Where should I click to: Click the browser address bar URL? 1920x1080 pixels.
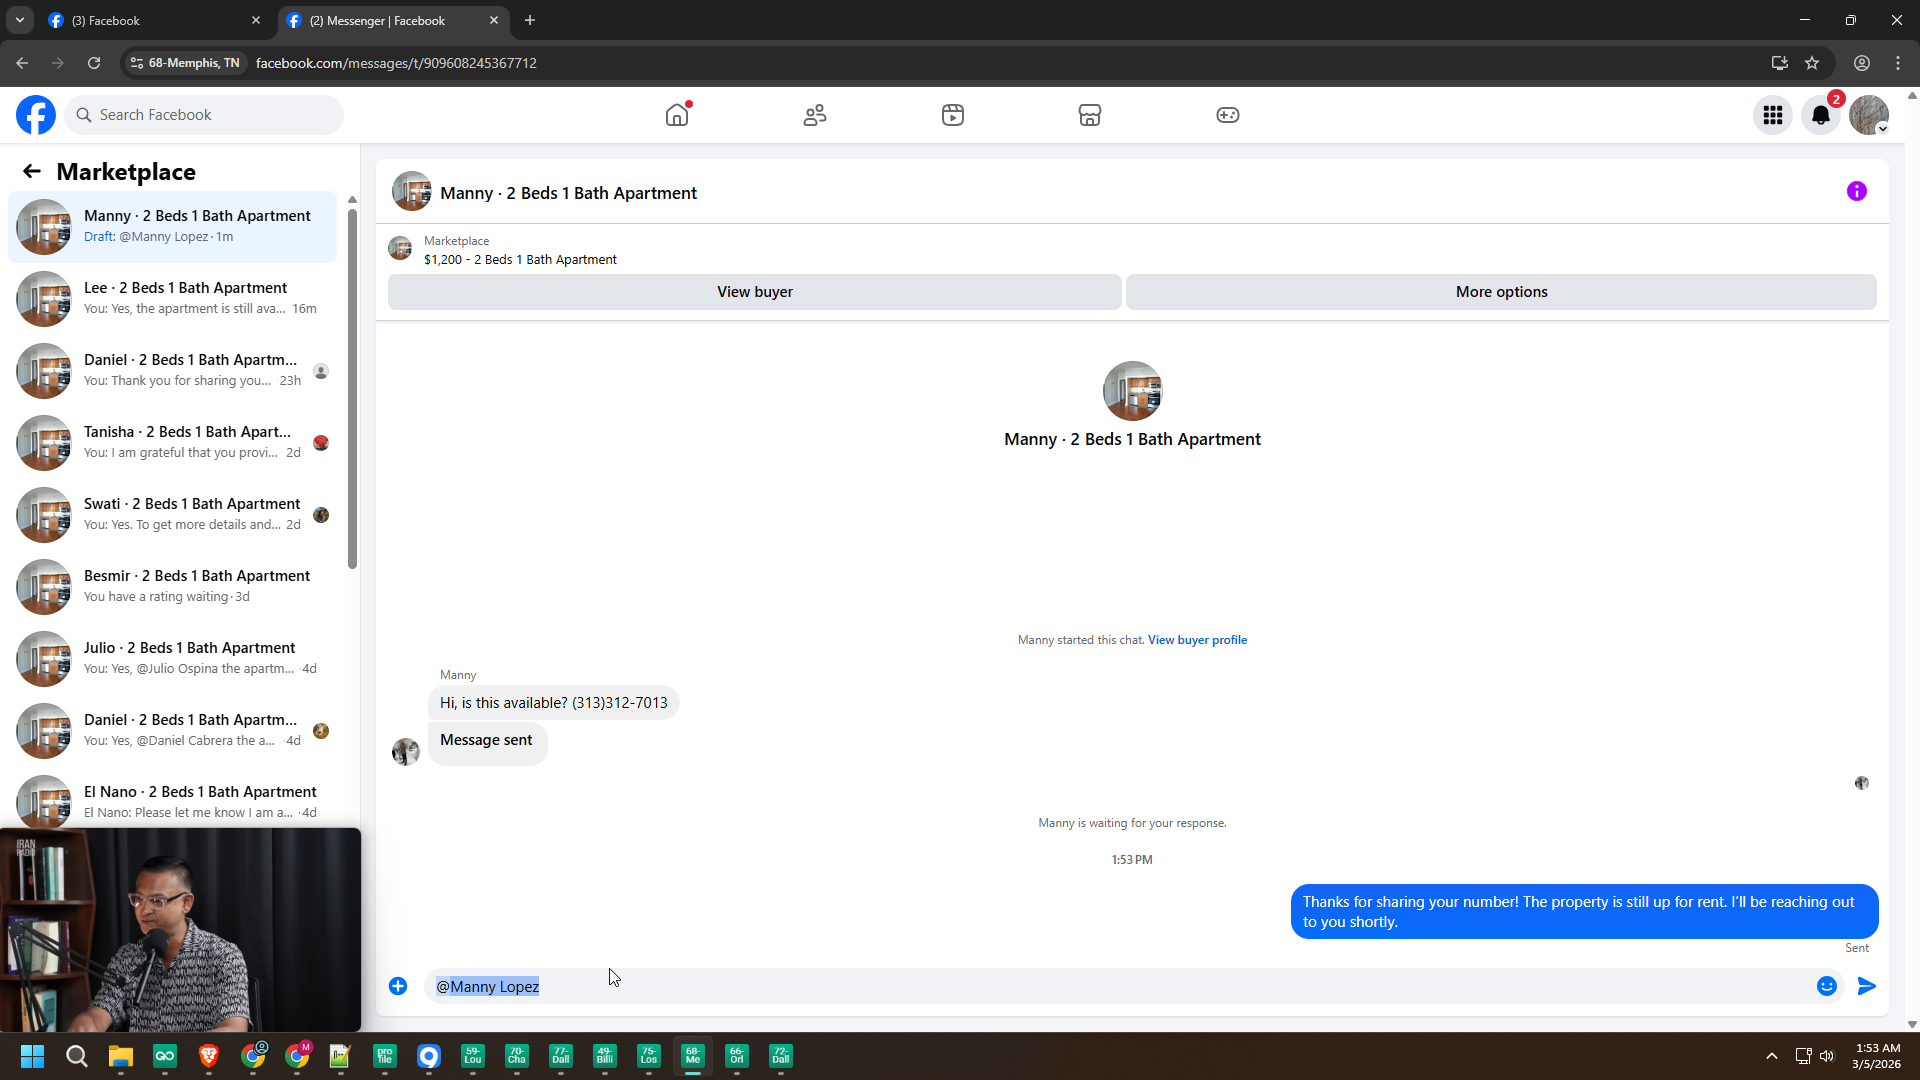(396, 63)
